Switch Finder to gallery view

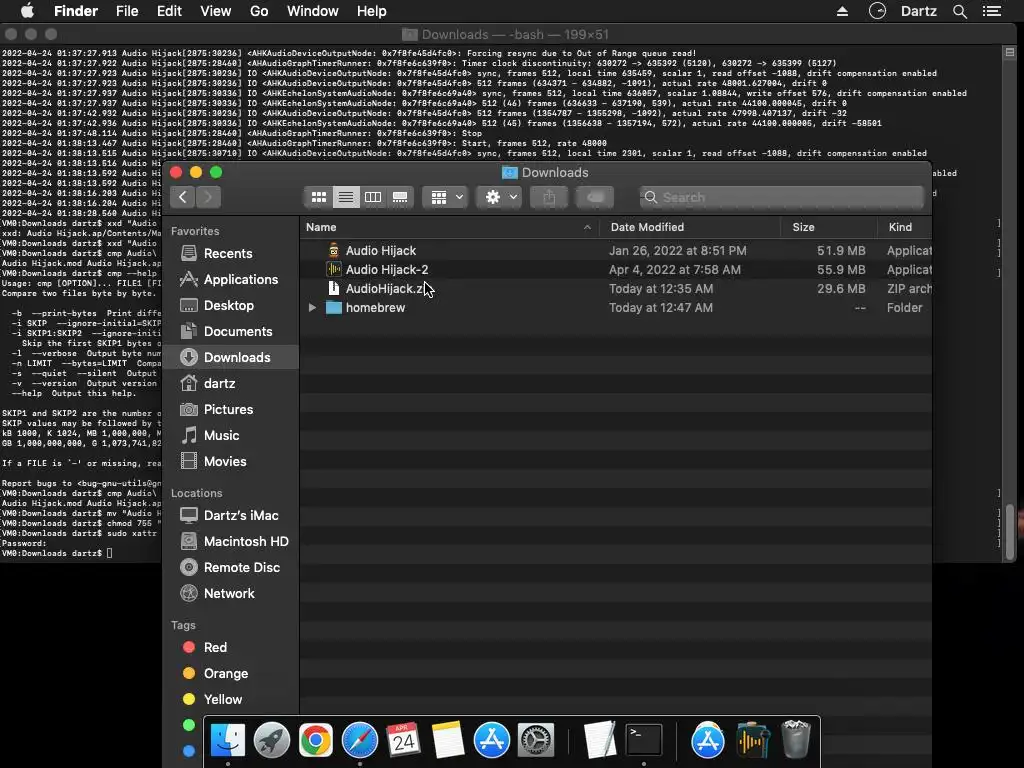(x=400, y=197)
